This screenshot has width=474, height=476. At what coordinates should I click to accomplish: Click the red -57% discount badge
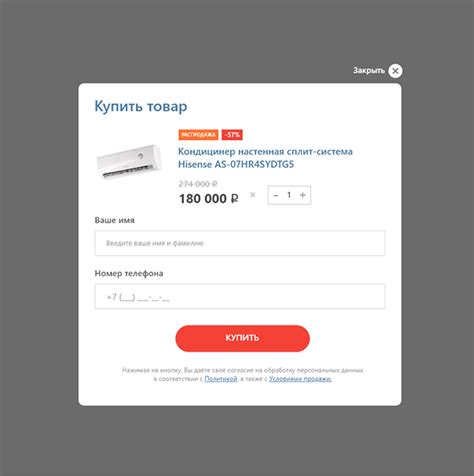pos(232,135)
